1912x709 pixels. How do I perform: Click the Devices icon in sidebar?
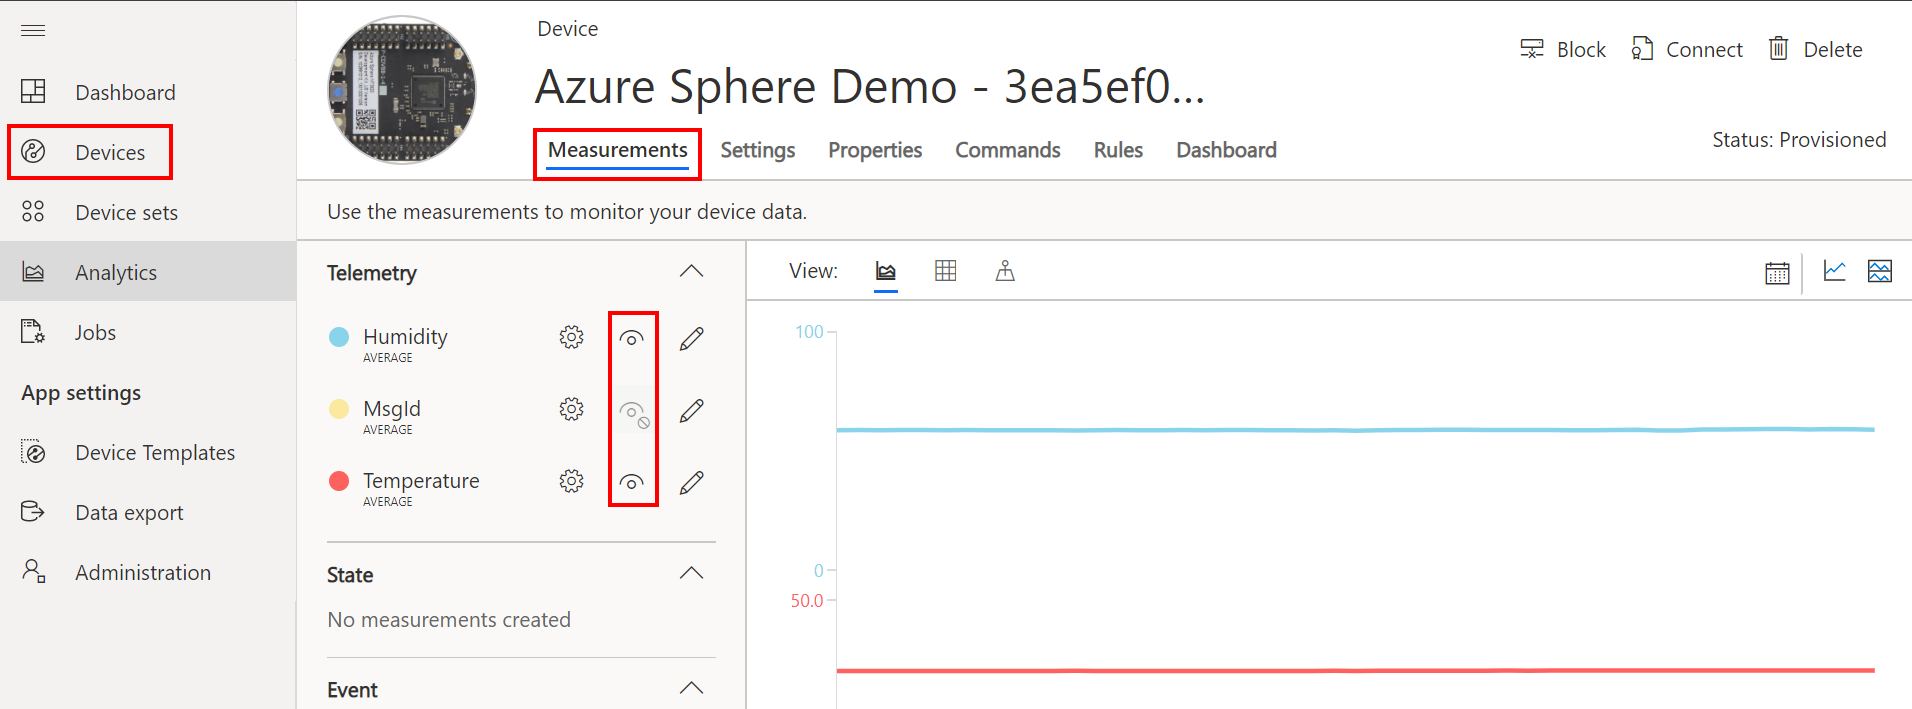click(x=33, y=152)
